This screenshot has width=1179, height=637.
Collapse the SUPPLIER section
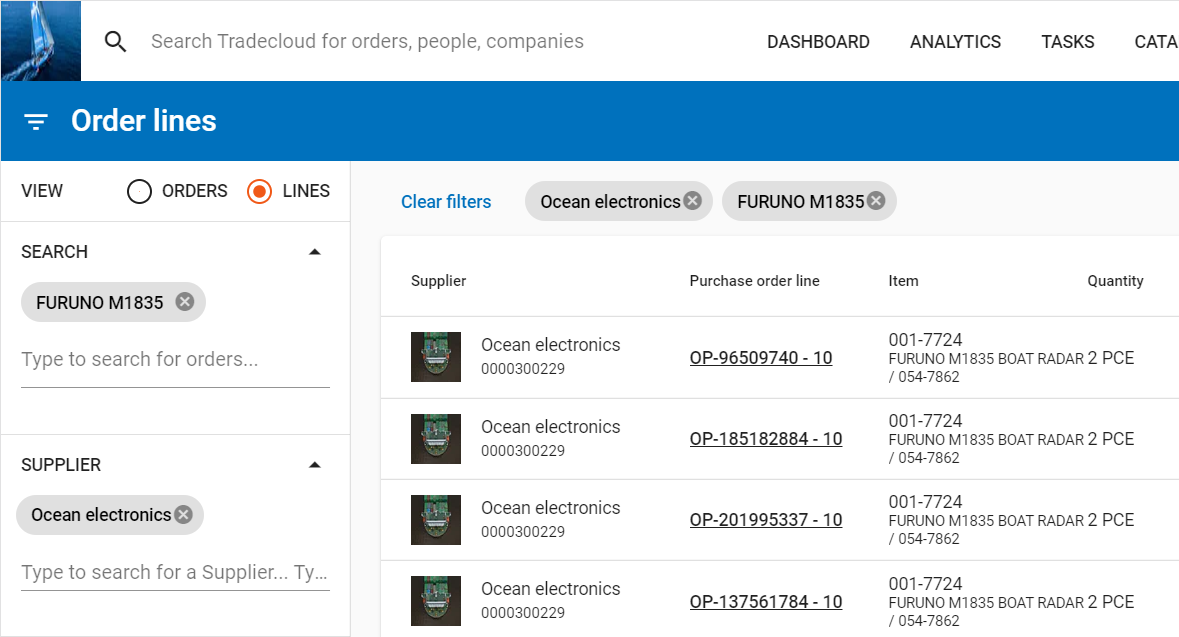[x=315, y=465]
